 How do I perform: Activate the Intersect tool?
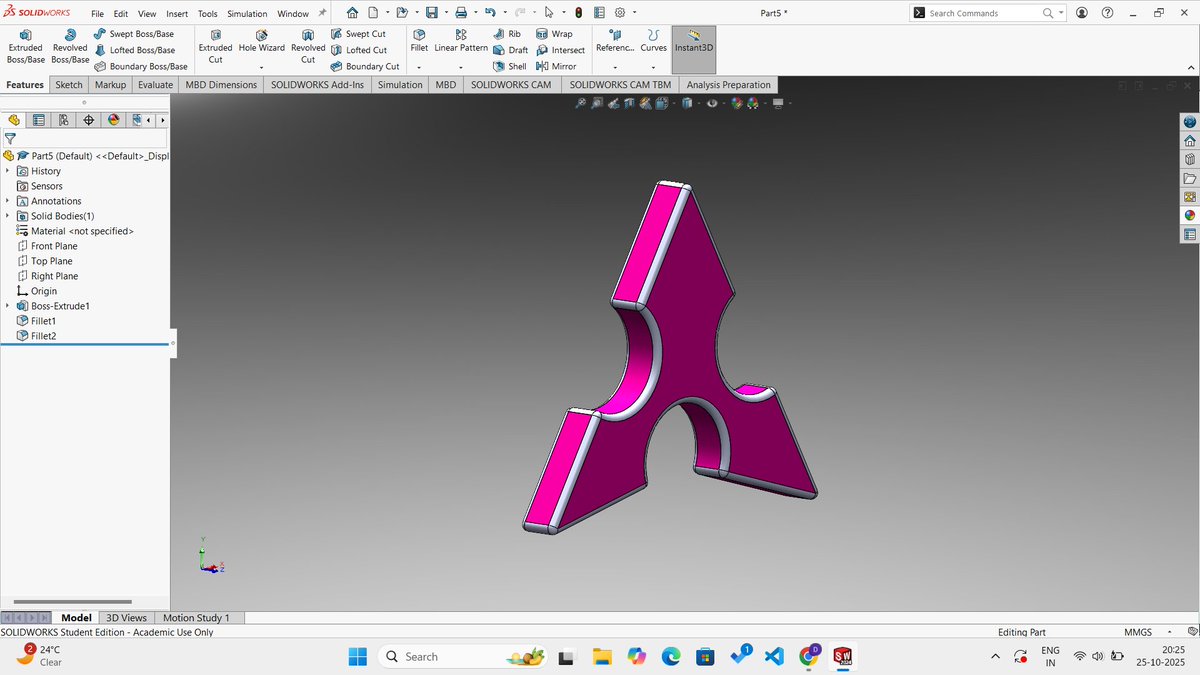(x=560, y=50)
